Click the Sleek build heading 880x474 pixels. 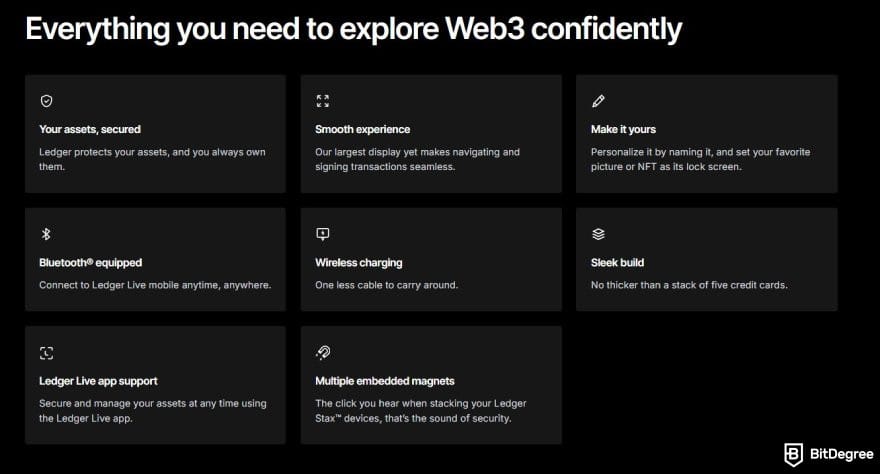tap(617, 263)
